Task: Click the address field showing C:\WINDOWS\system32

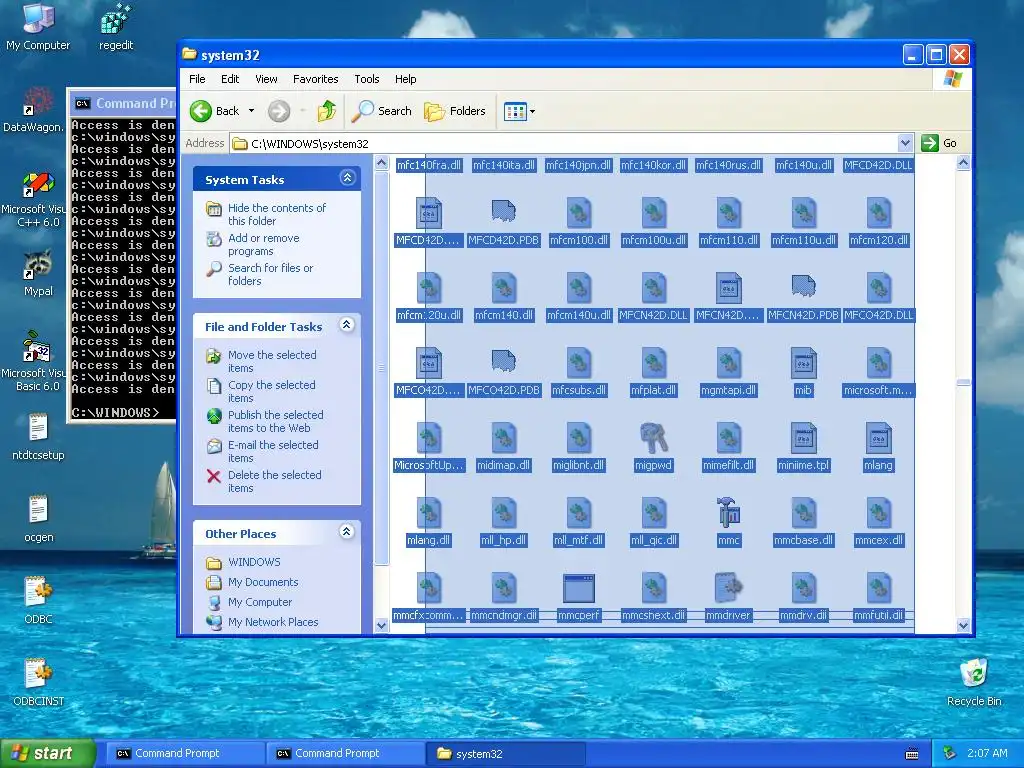Action: [x=565, y=144]
